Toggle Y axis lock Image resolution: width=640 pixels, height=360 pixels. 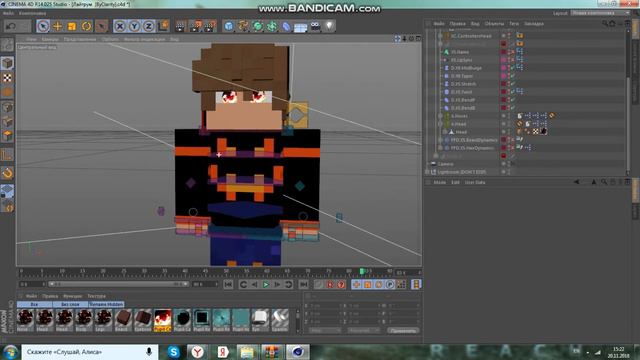point(134,27)
